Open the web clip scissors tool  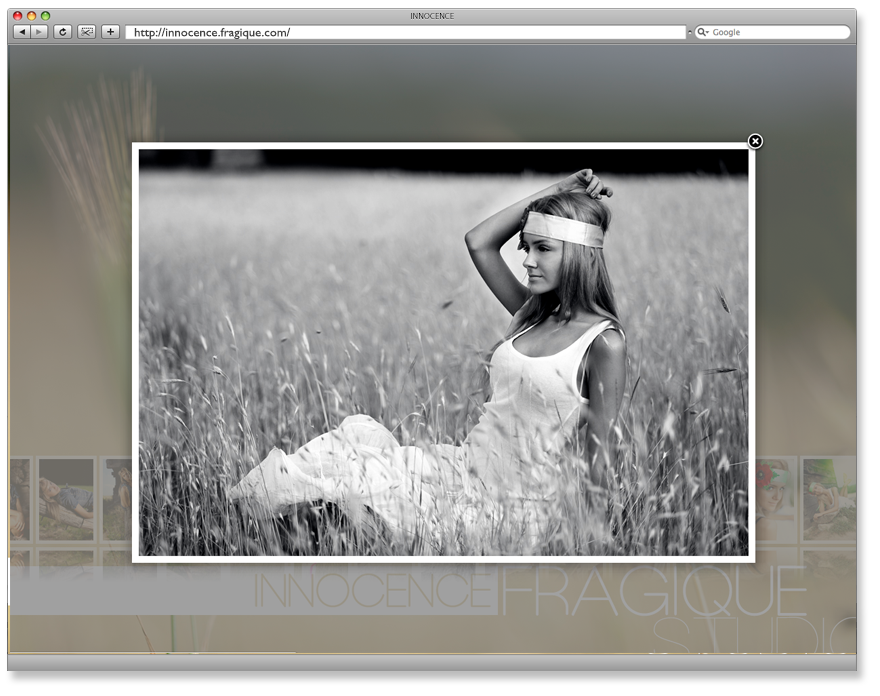86,32
